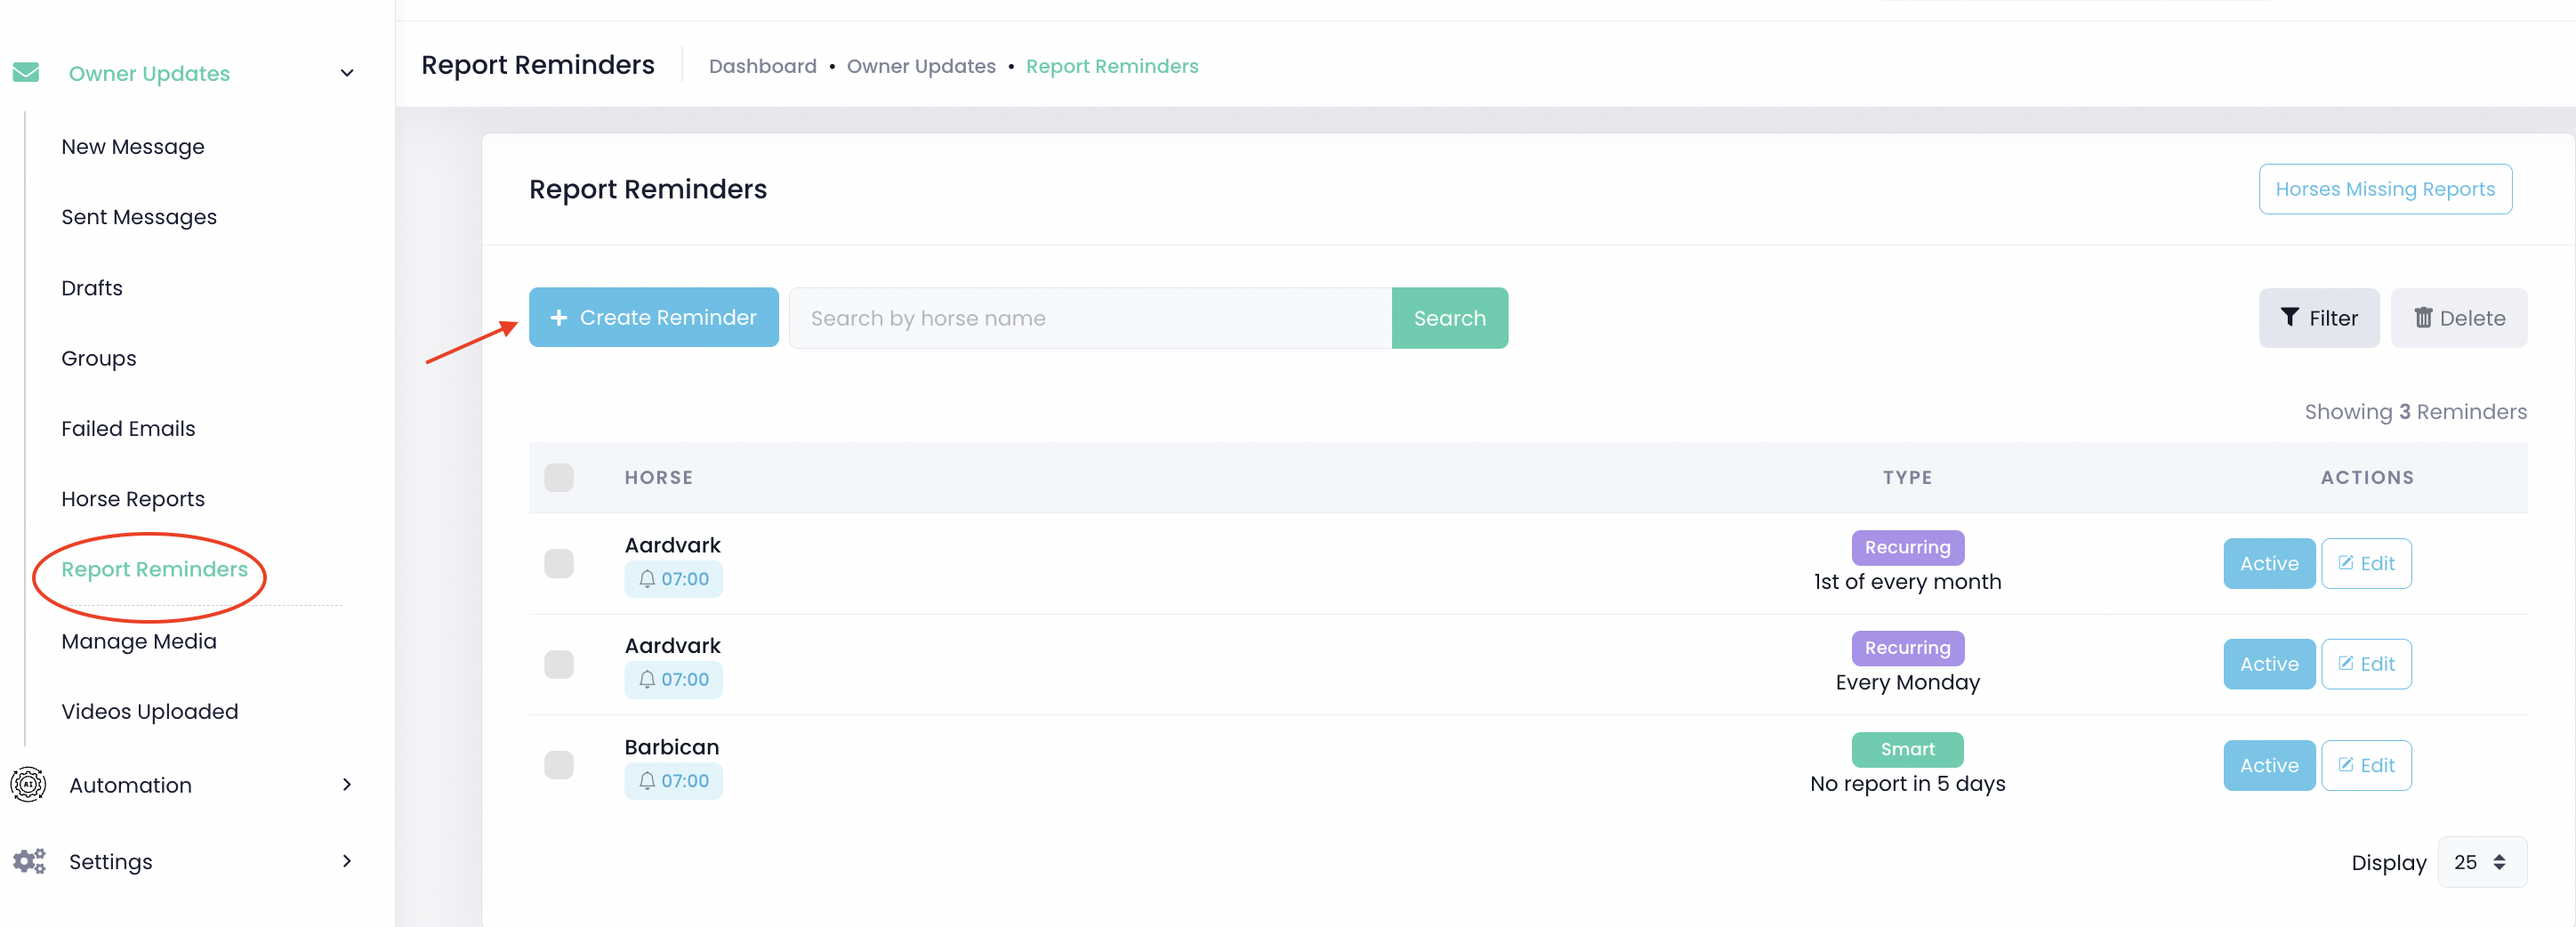The width and height of the screenshot is (2576, 927).
Task: Toggle the select-all checkbox in table header
Action: click(559, 478)
